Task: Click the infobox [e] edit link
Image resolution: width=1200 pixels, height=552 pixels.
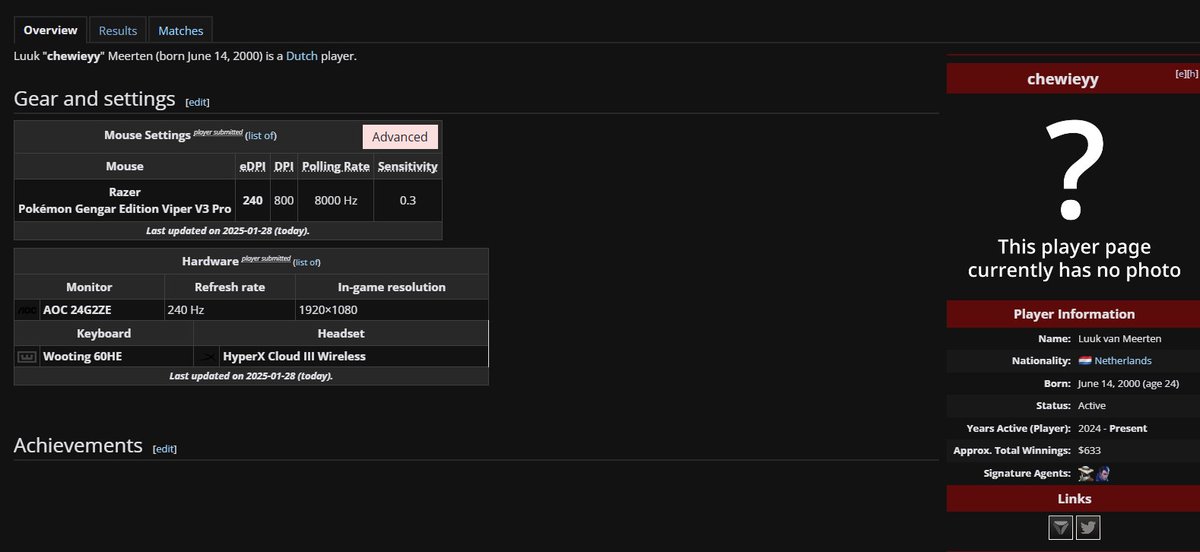Action: pos(1181,74)
